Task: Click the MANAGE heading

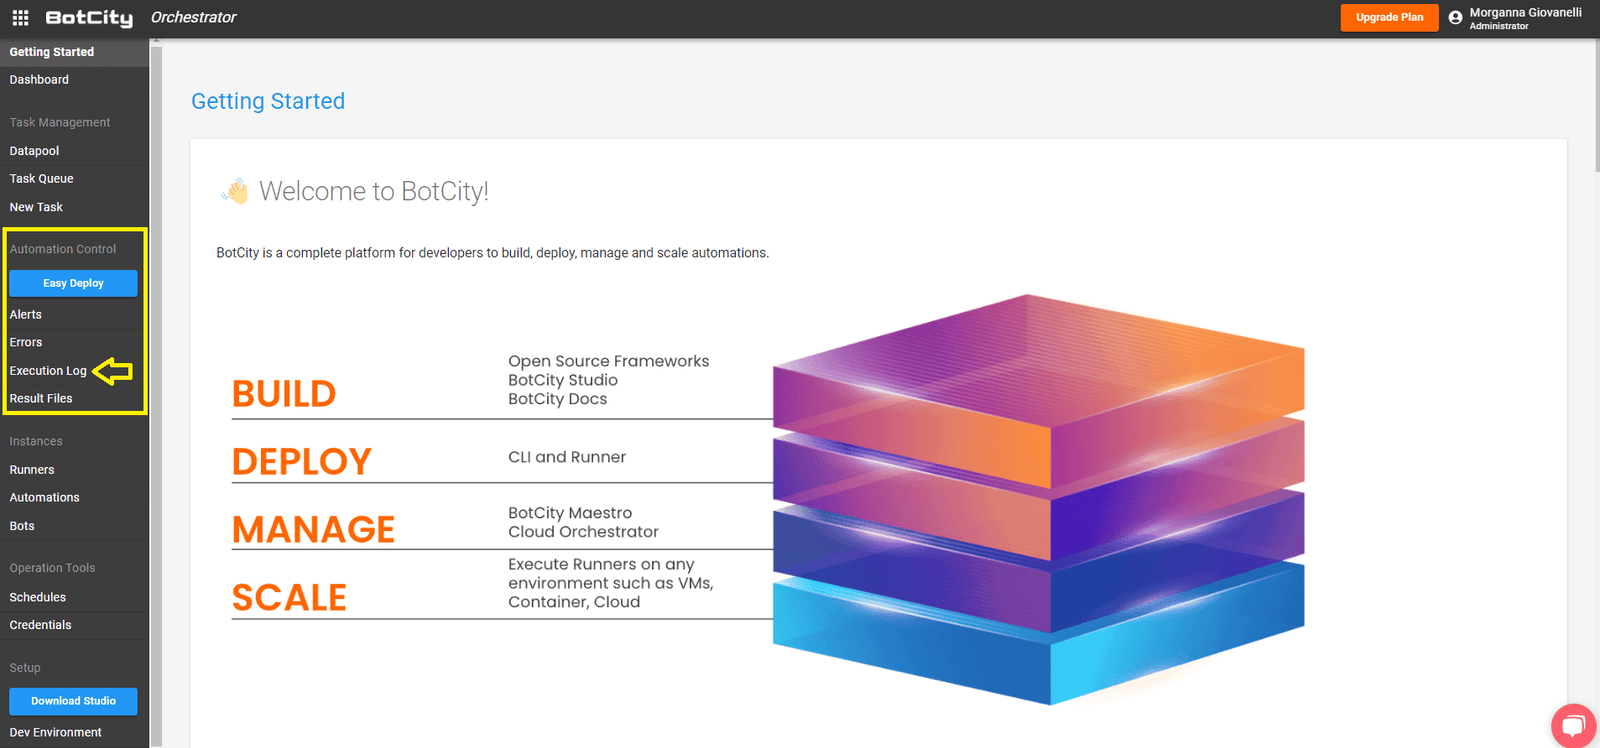Action: 314,530
